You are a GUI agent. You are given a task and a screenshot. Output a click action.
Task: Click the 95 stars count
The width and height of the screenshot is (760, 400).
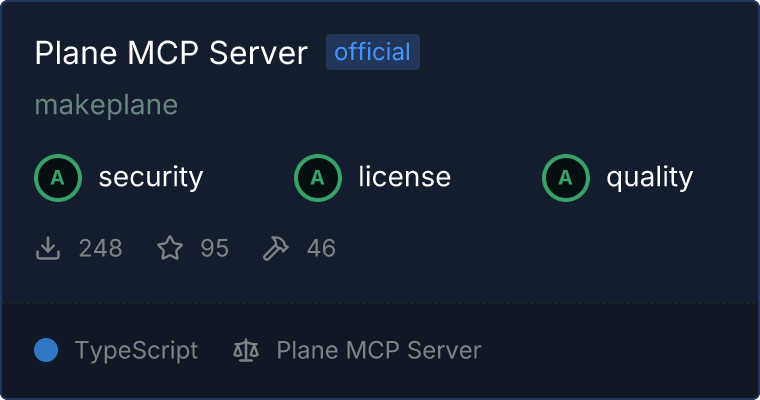214,248
